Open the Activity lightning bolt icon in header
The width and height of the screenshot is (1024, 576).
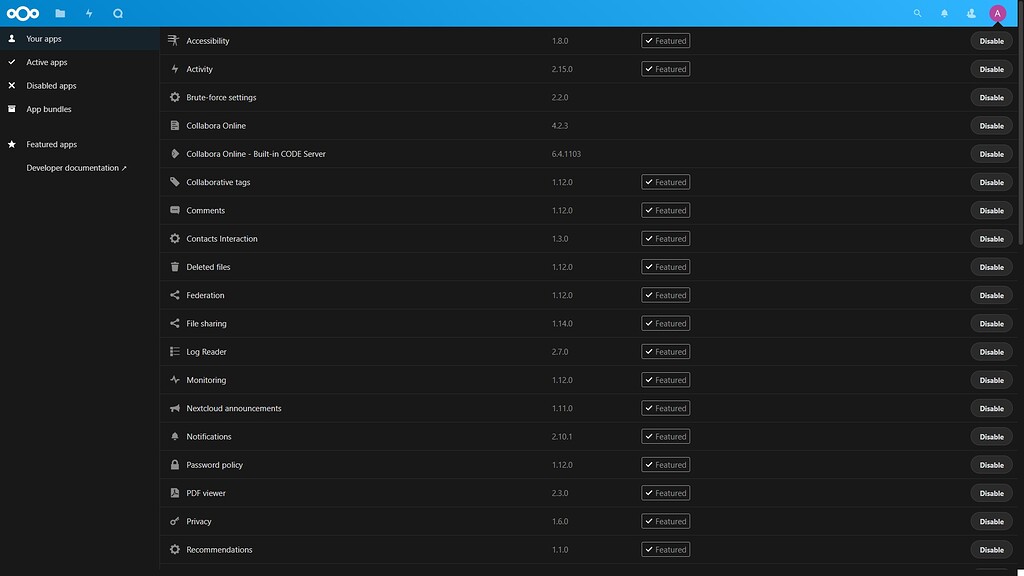pyautogui.click(x=89, y=14)
